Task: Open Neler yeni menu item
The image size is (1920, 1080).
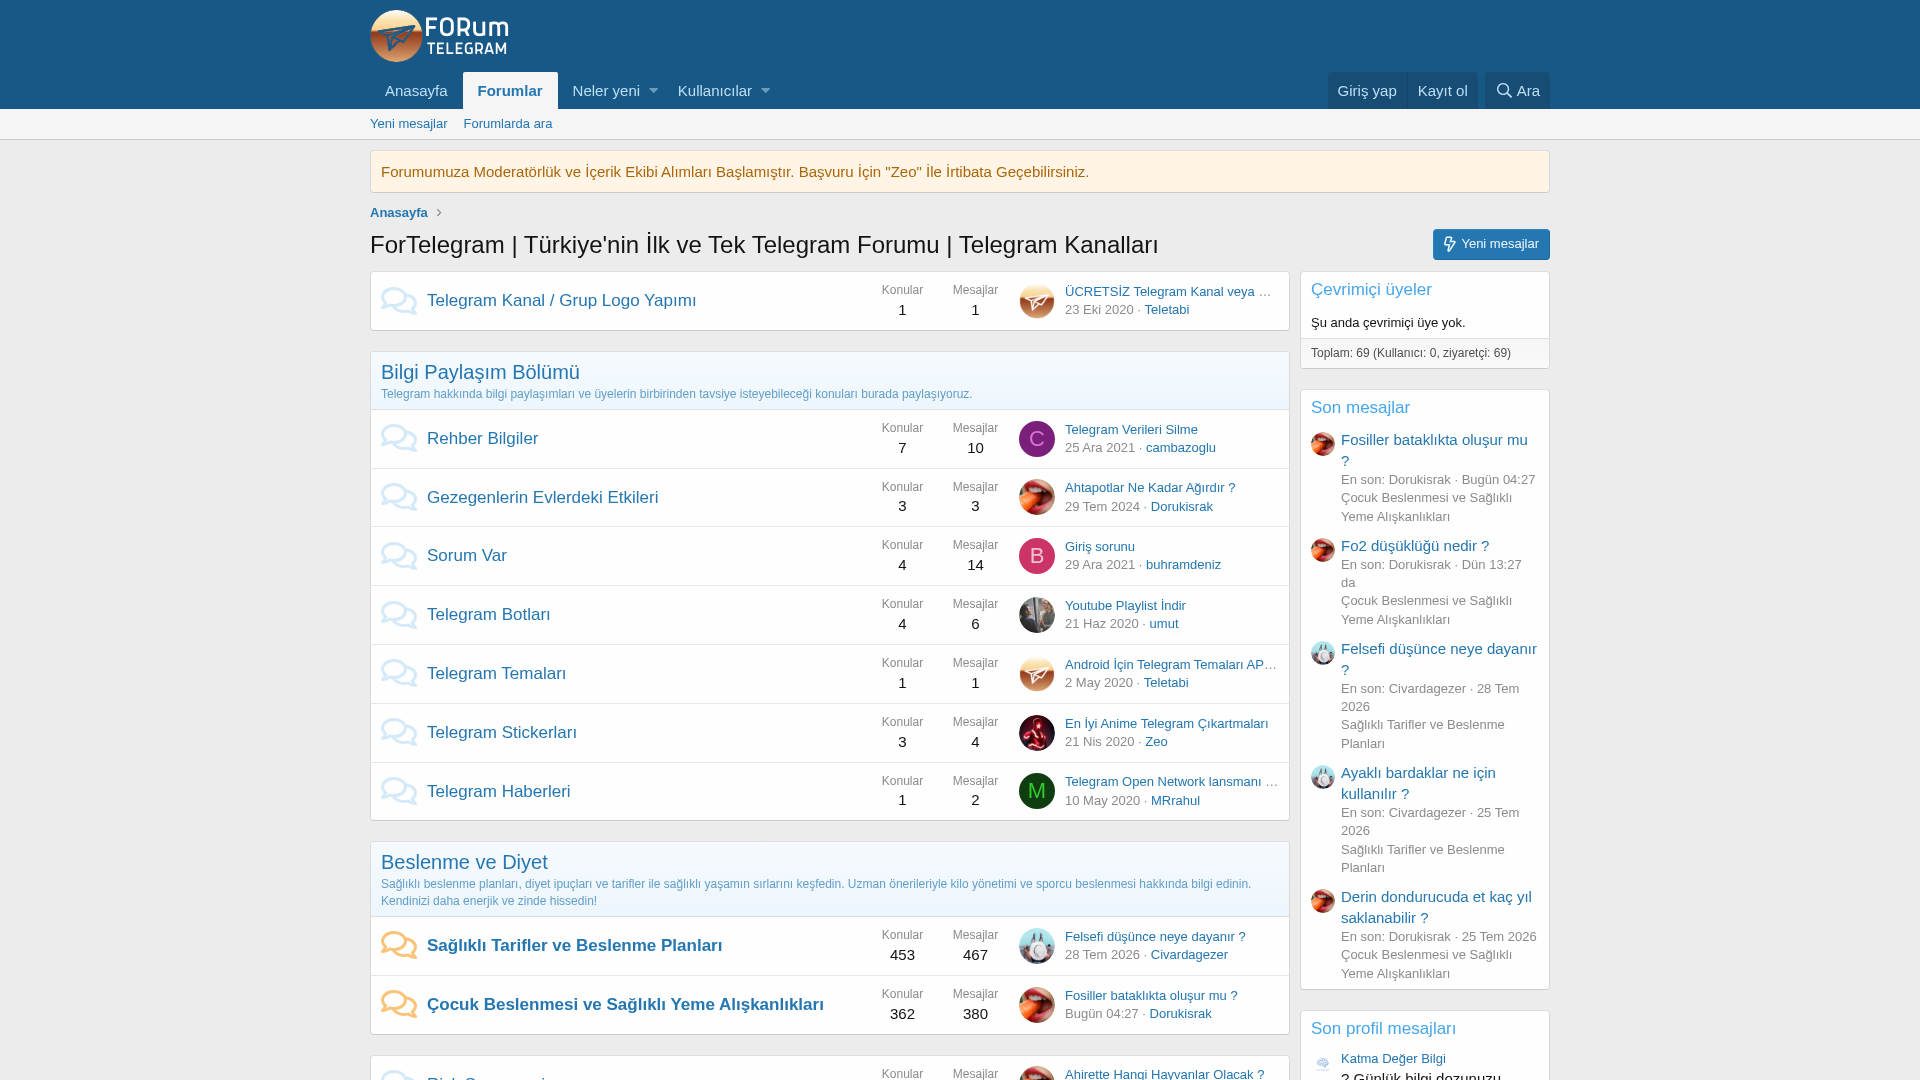Action: [x=606, y=91]
